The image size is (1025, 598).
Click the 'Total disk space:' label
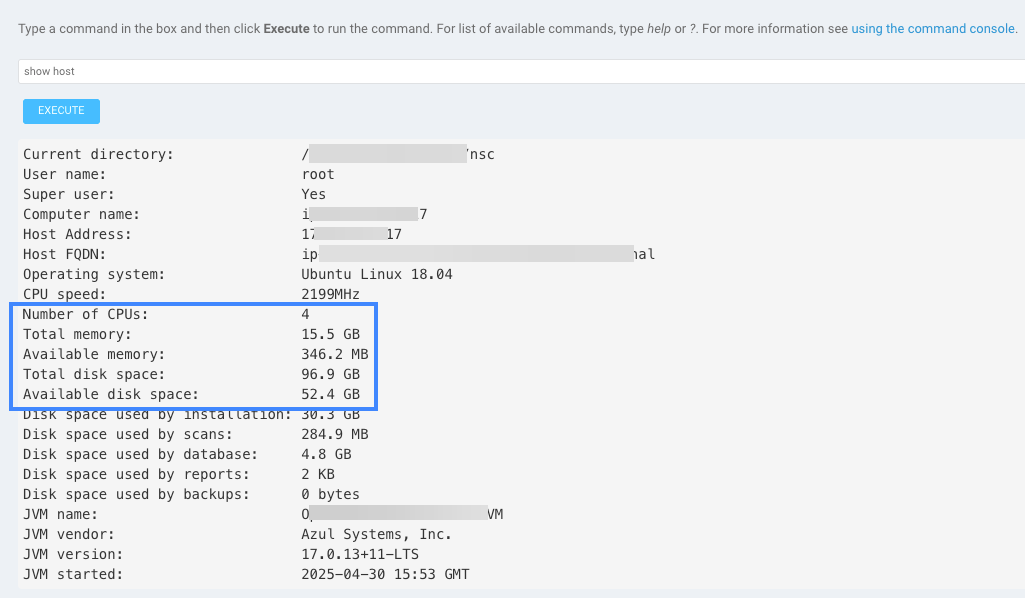(94, 374)
